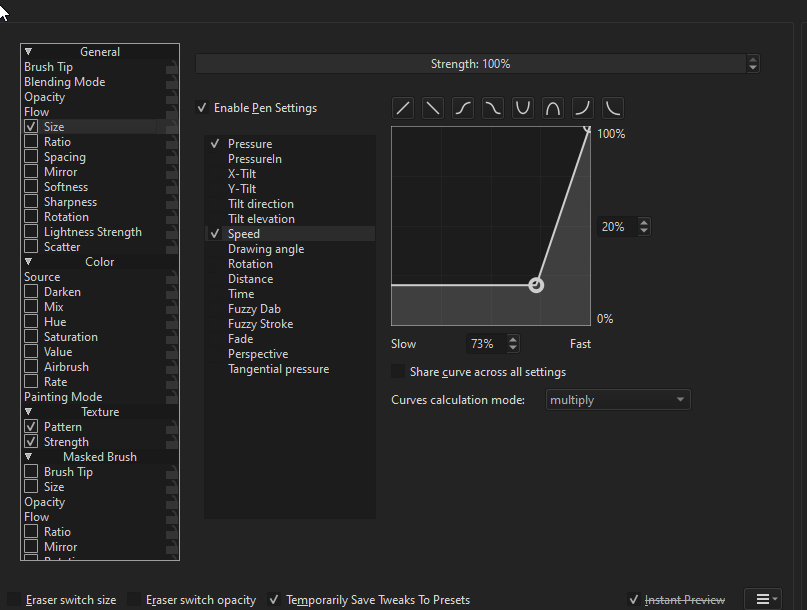Select the linear rising curve preset
Image resolution: width=807 pixels, height=610 pixels.
403,108
